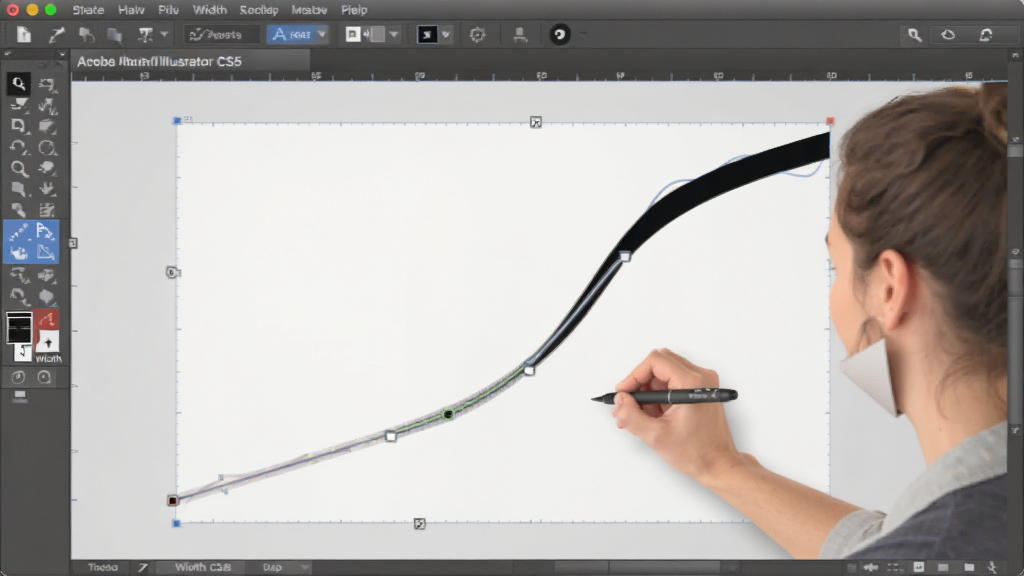Select the Illustrator CS5 document tab

pyautogui.click(x=189, y=61)
